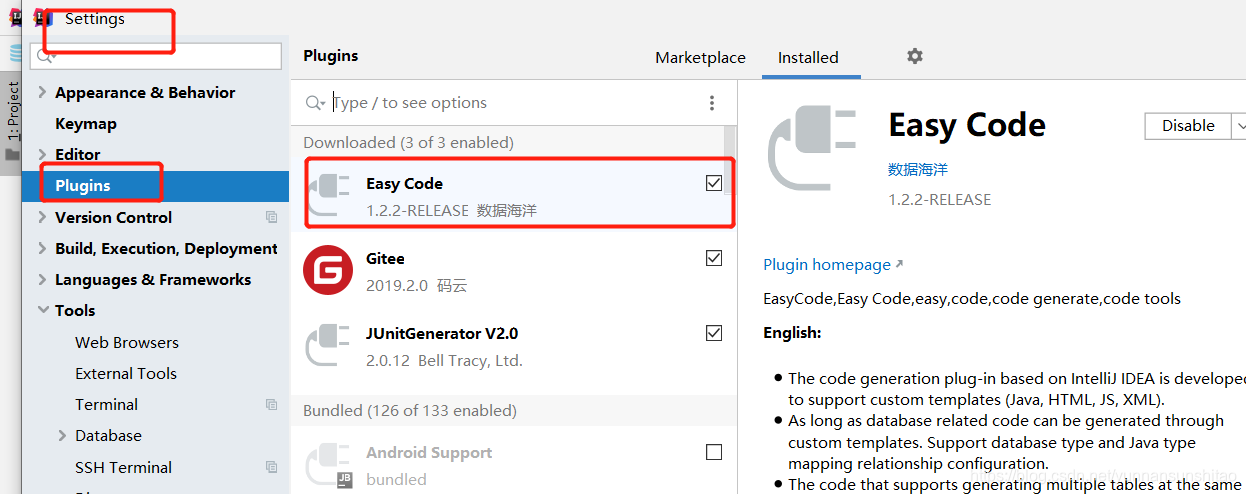The width and height of the screenshot is (1246, 494).
Task: Click the Downloaded (3 of 3 enabled) header
Action: tap(408, 142)
